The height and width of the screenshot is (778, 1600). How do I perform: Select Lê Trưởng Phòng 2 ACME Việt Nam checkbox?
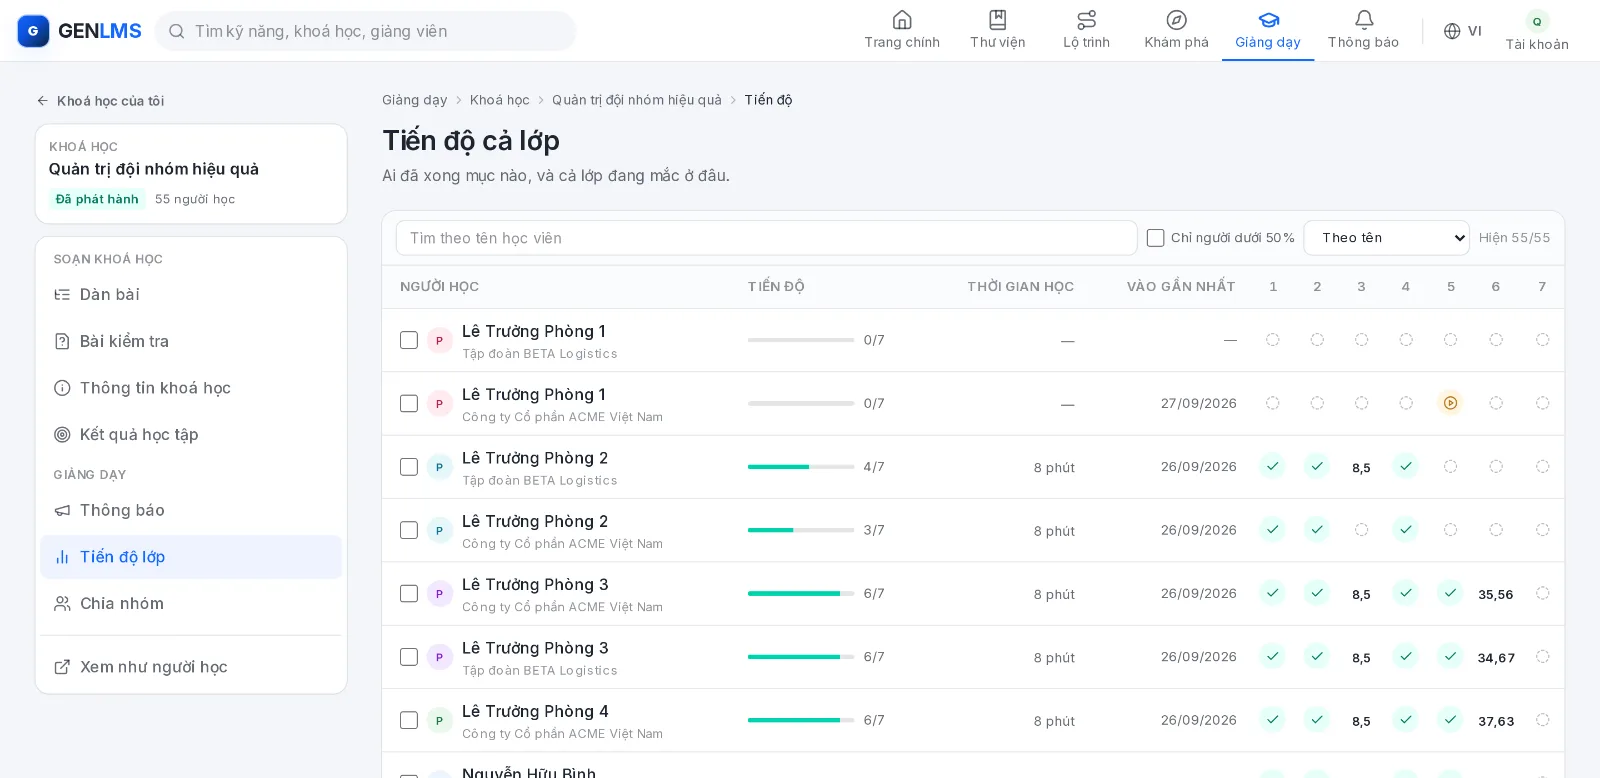(x=409, y=530)
